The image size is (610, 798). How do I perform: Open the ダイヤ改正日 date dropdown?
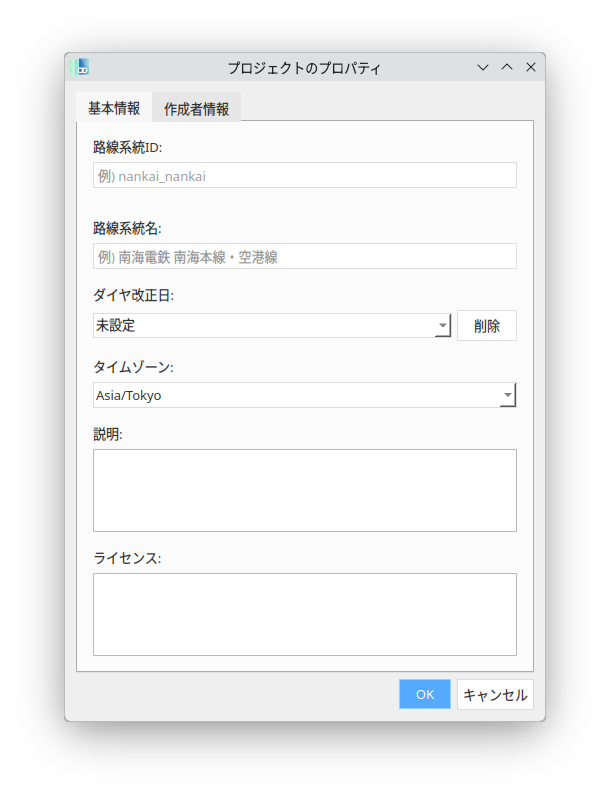tap(443, 326)
